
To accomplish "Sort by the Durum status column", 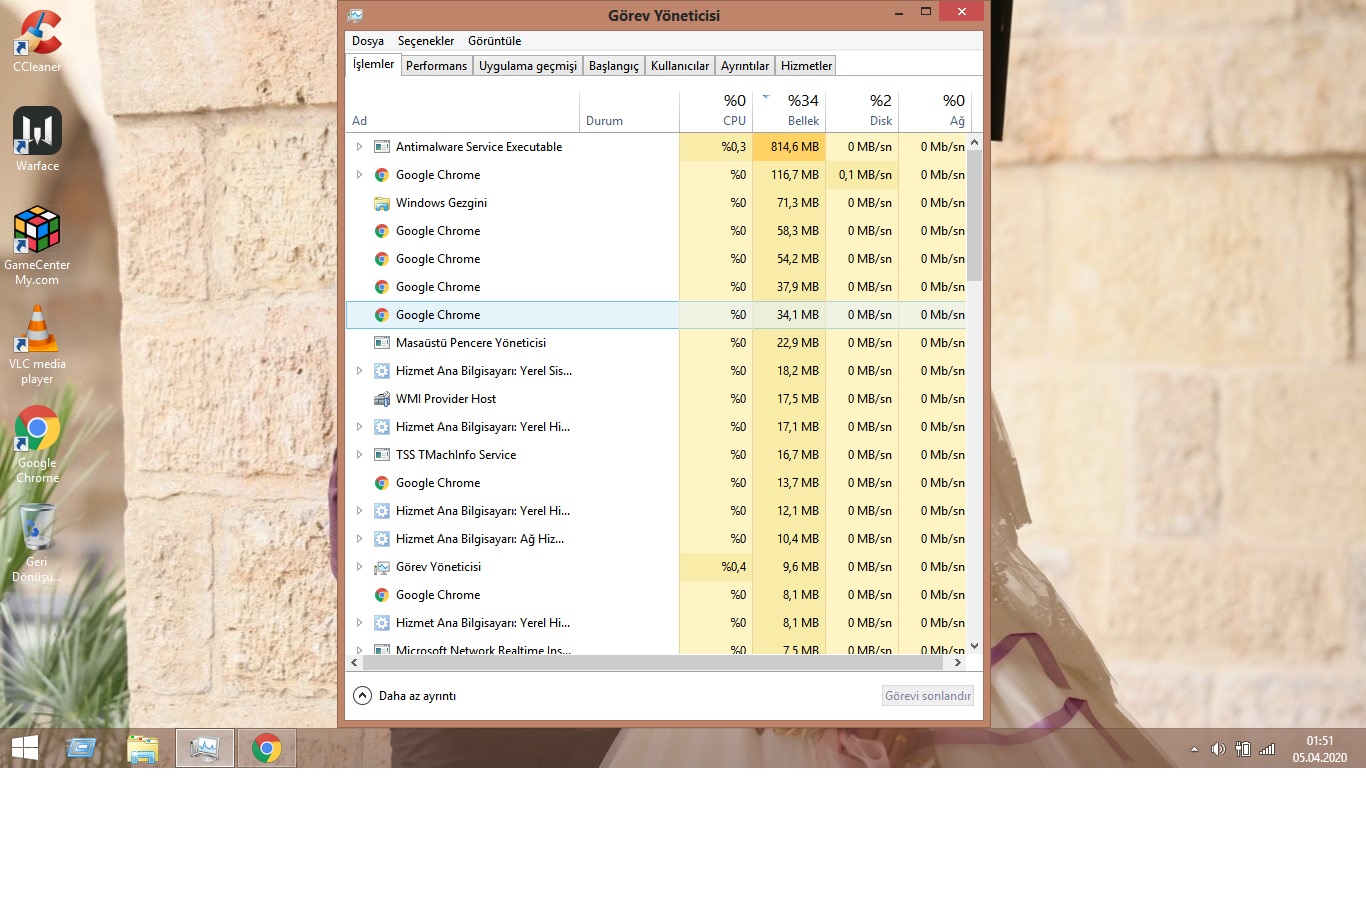I will [630, 110].
